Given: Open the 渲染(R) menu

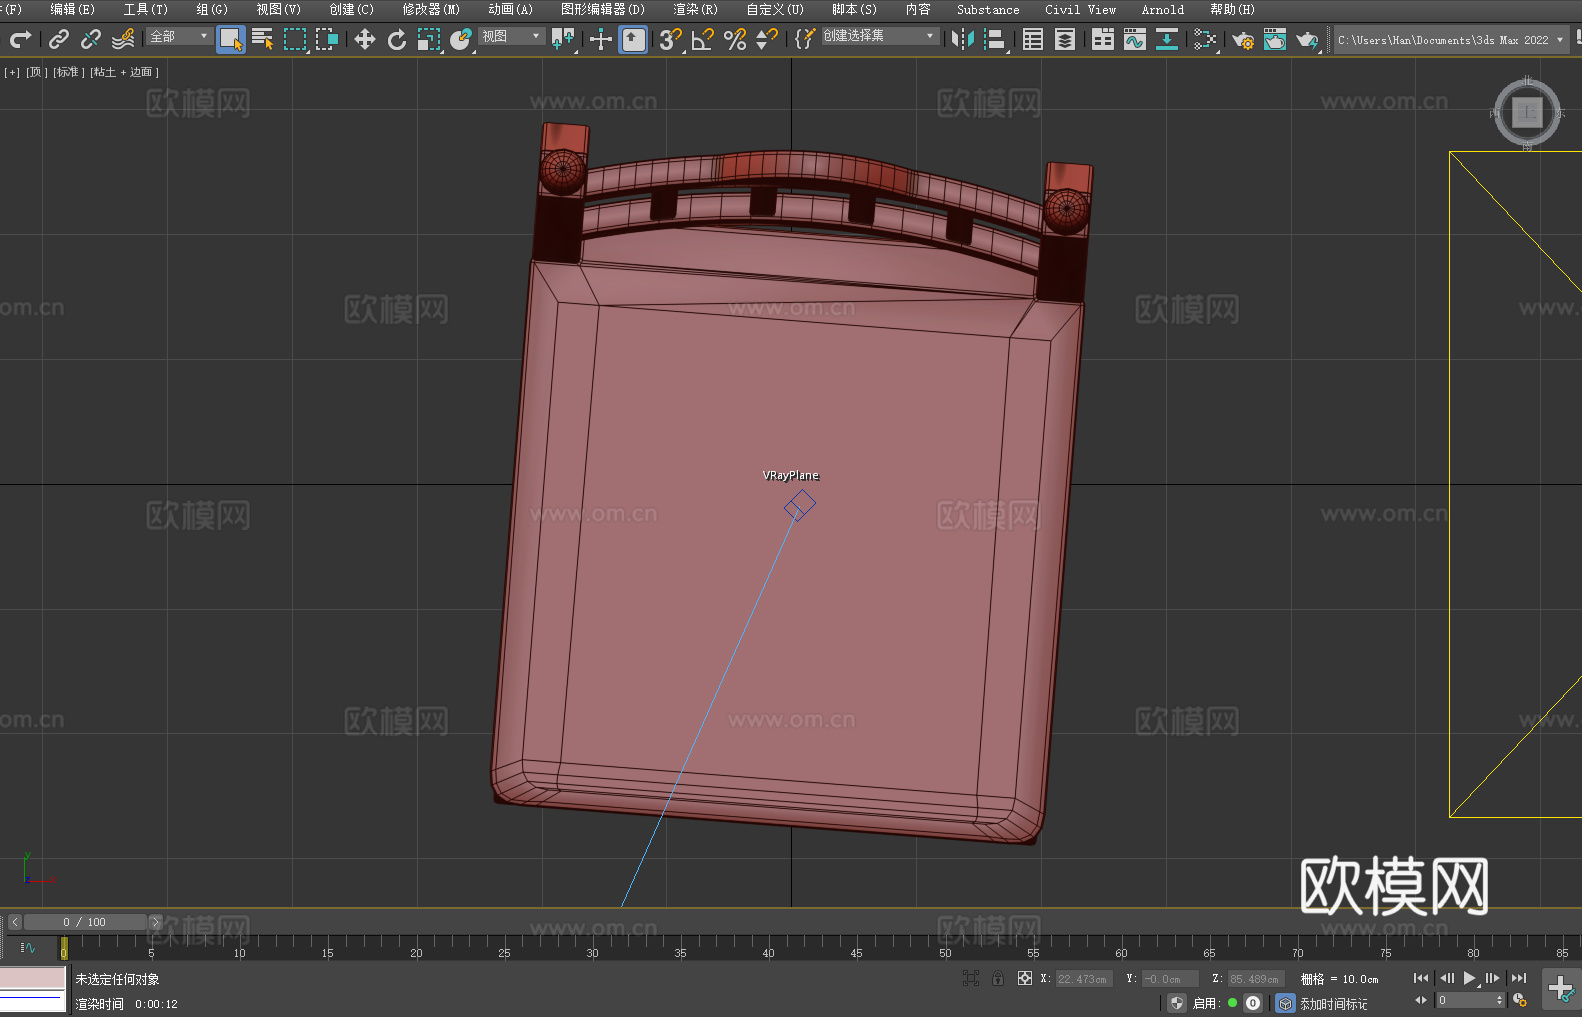Looking at the screenshot, I should tap(695, 9).
